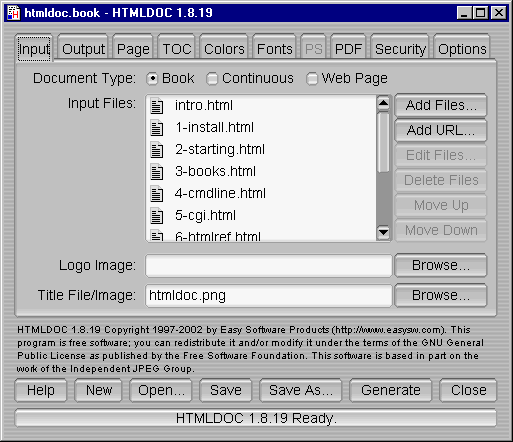Click the intro.html file icon

click(157, 106)
